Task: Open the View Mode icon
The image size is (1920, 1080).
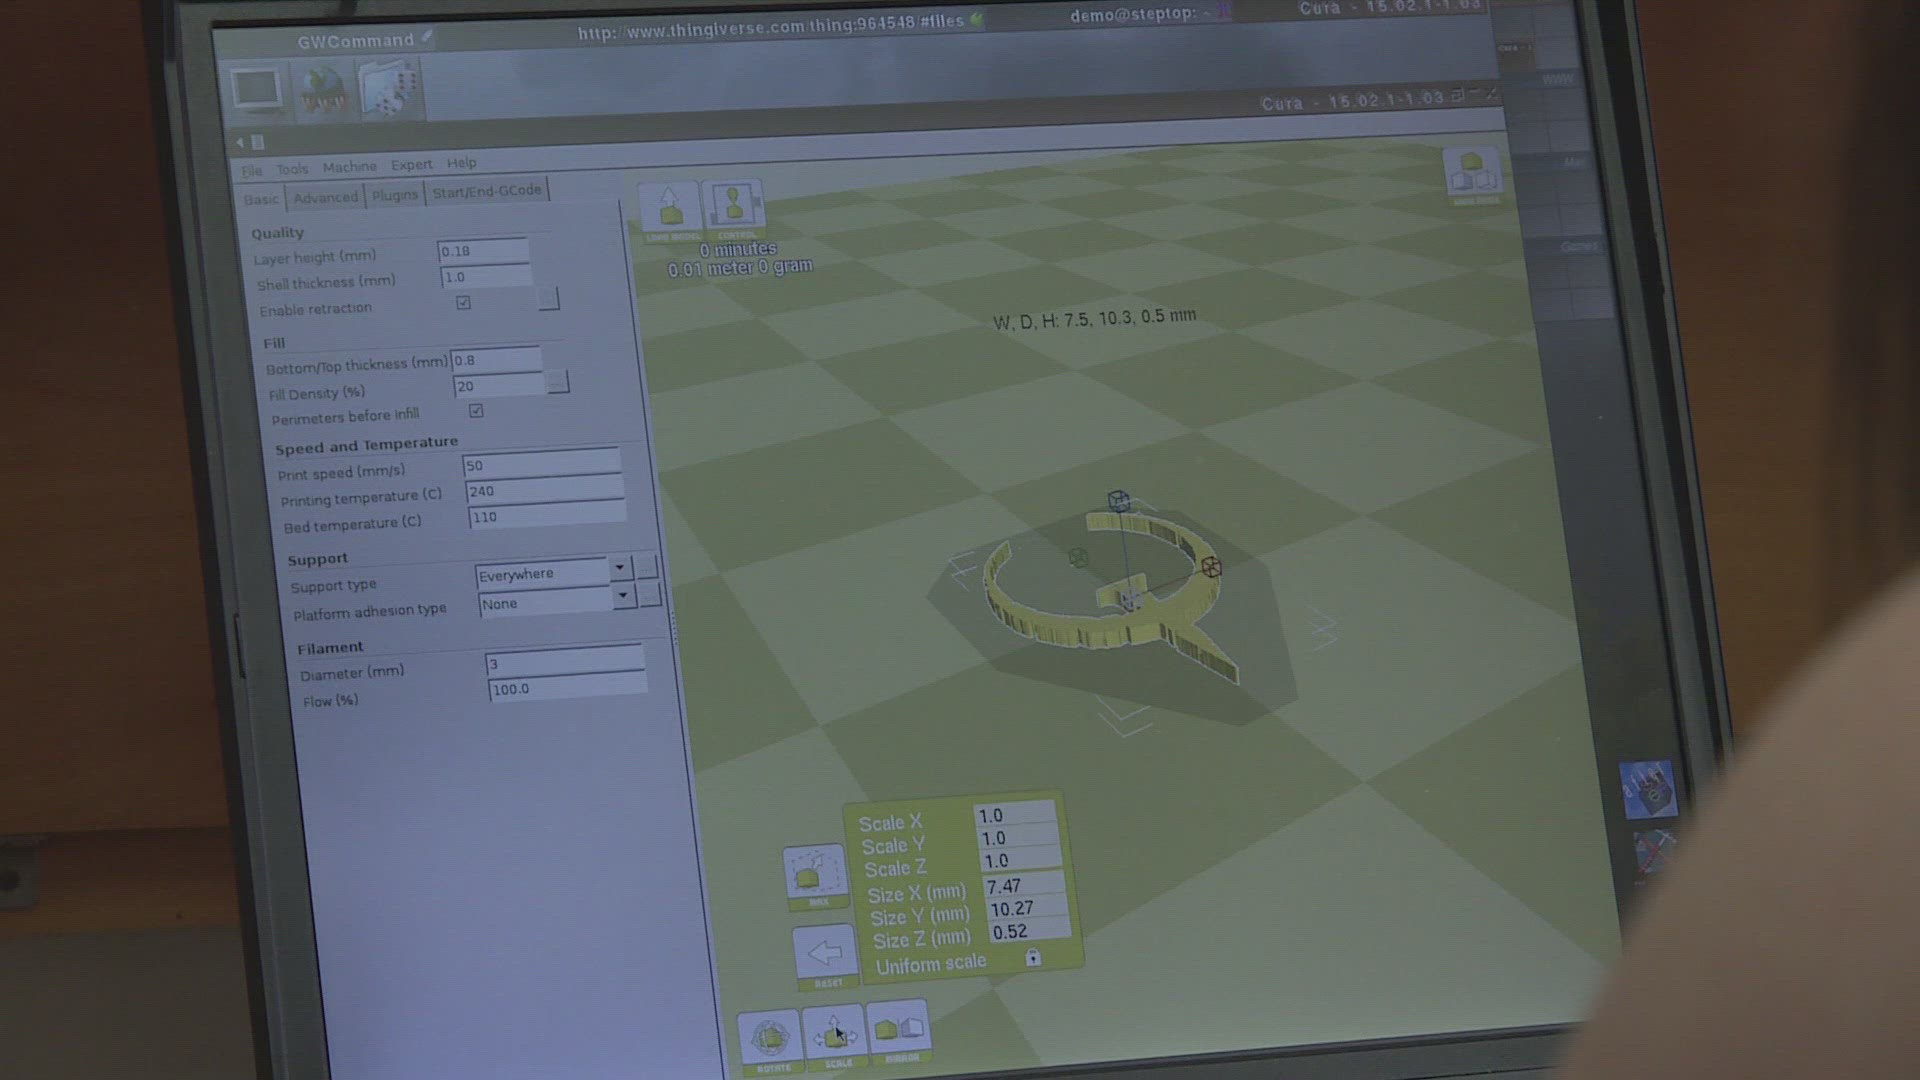Action: click(x=1473, y=173)
